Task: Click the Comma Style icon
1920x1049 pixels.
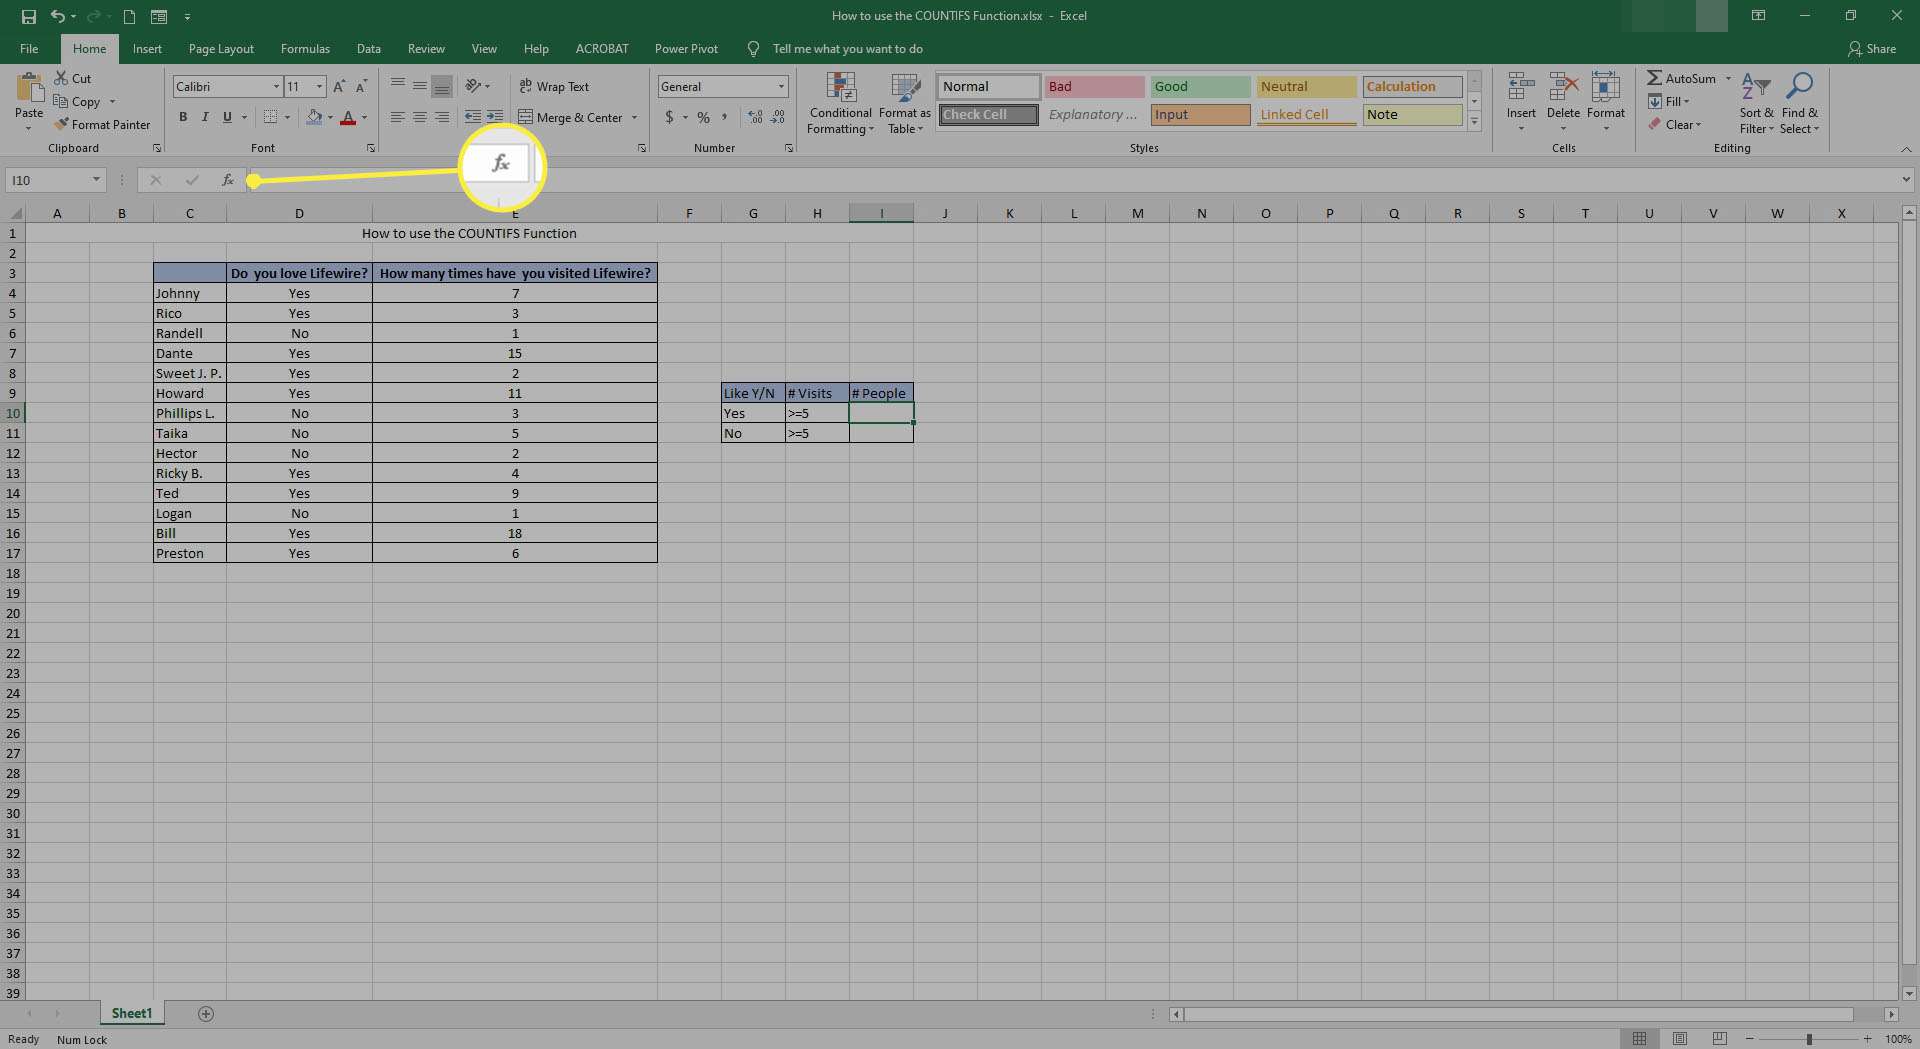Action: tap(724, 117)
